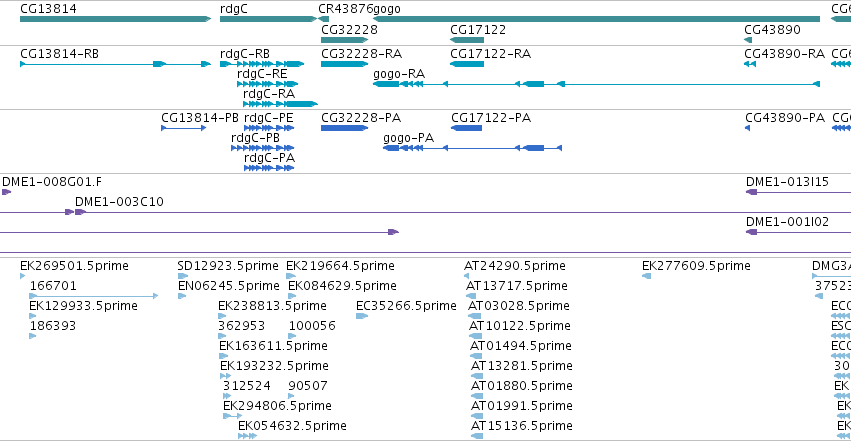Click EST feature 362953
Screen dimensions: 851x441
coord(222,336)
